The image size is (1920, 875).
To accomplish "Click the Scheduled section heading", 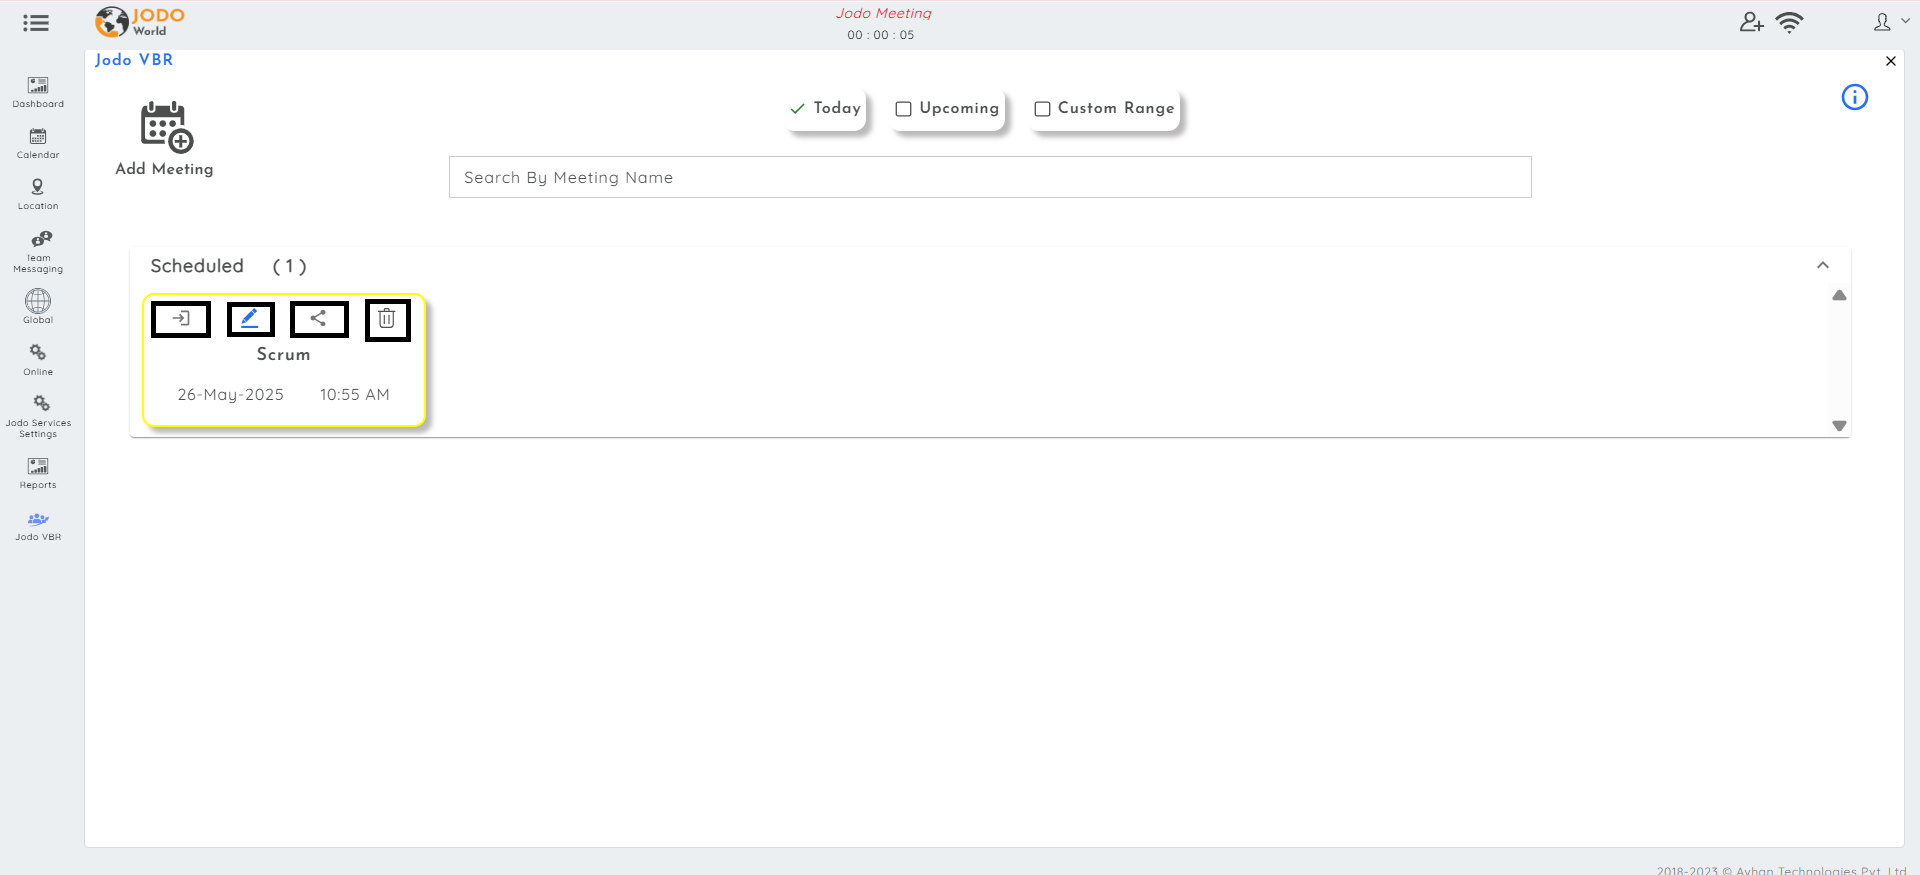I will pos(197,266).
